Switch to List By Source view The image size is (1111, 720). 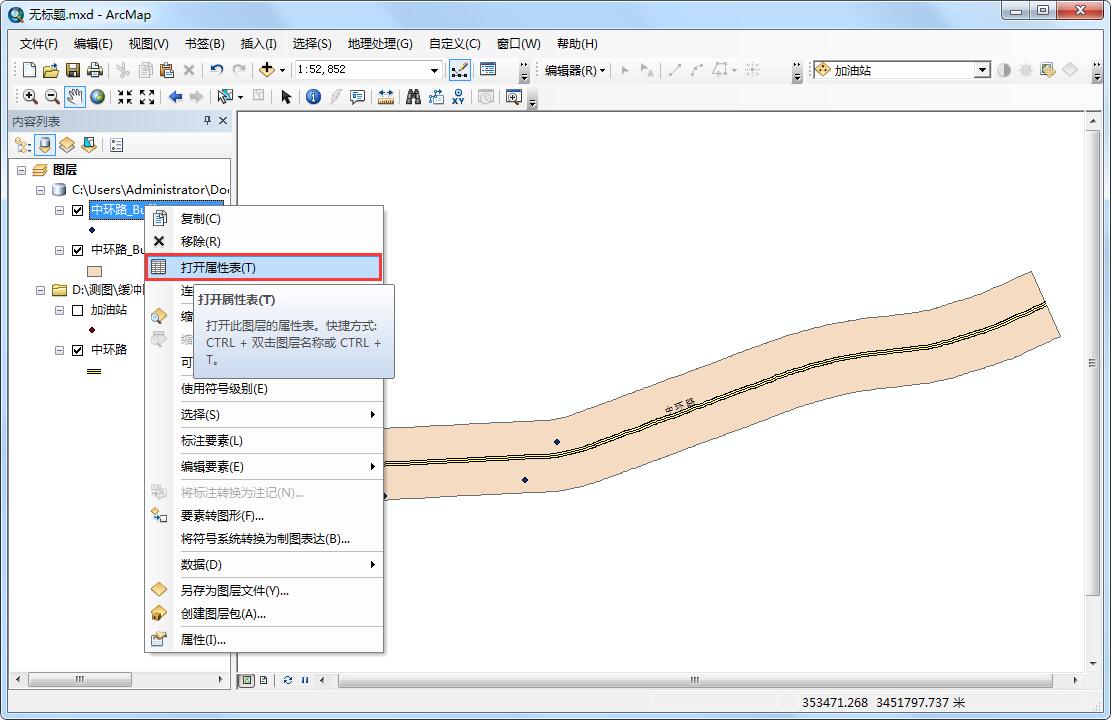pyautogui.click(x=45, y=145)
